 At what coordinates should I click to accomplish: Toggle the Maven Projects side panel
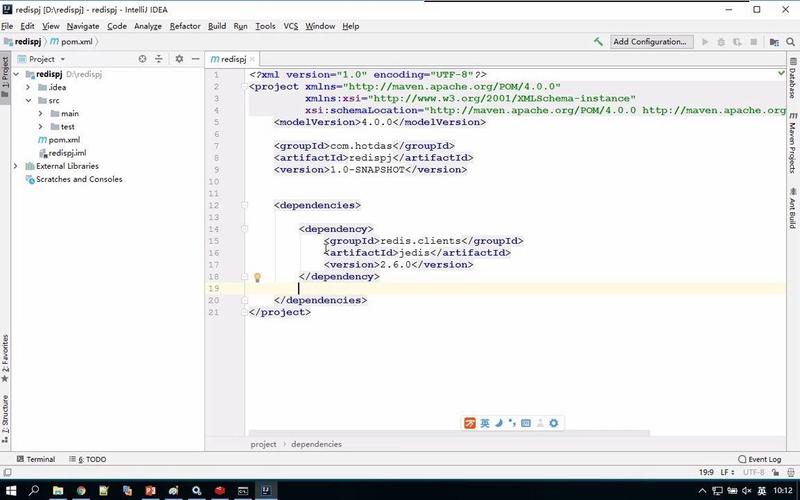point(793,141)
